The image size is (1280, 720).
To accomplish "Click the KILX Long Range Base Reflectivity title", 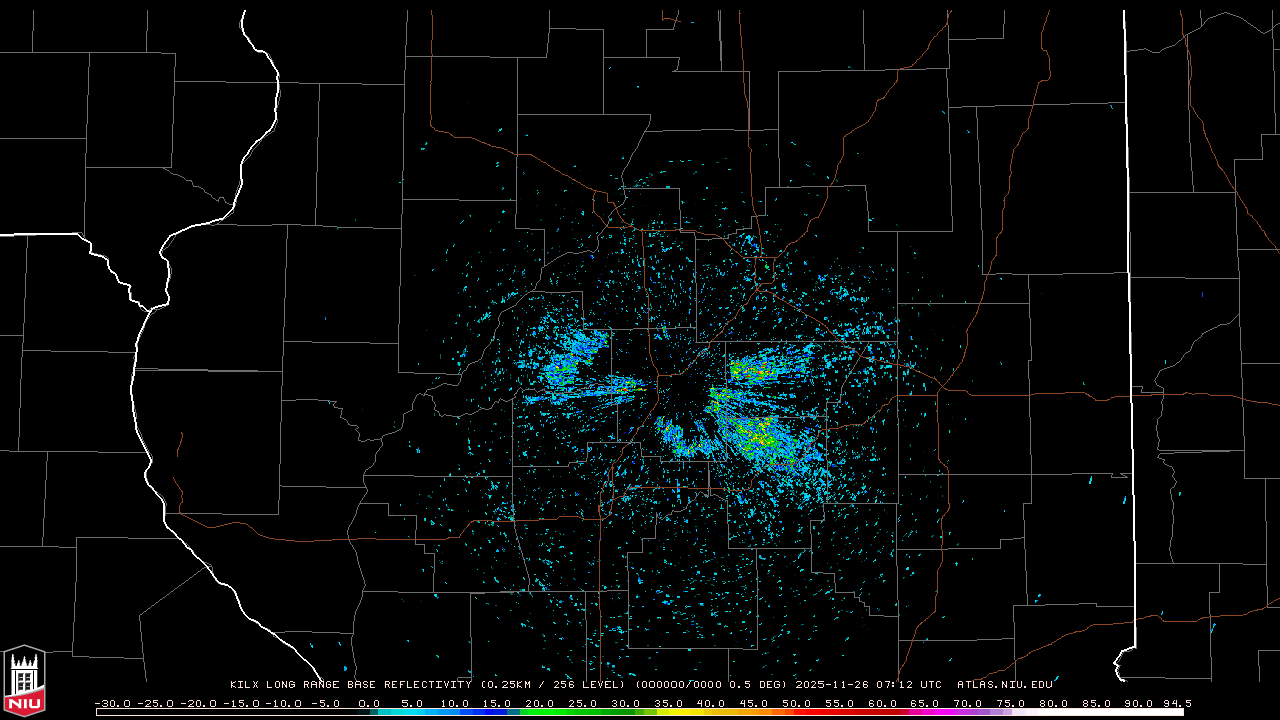I will click(350, 685).
